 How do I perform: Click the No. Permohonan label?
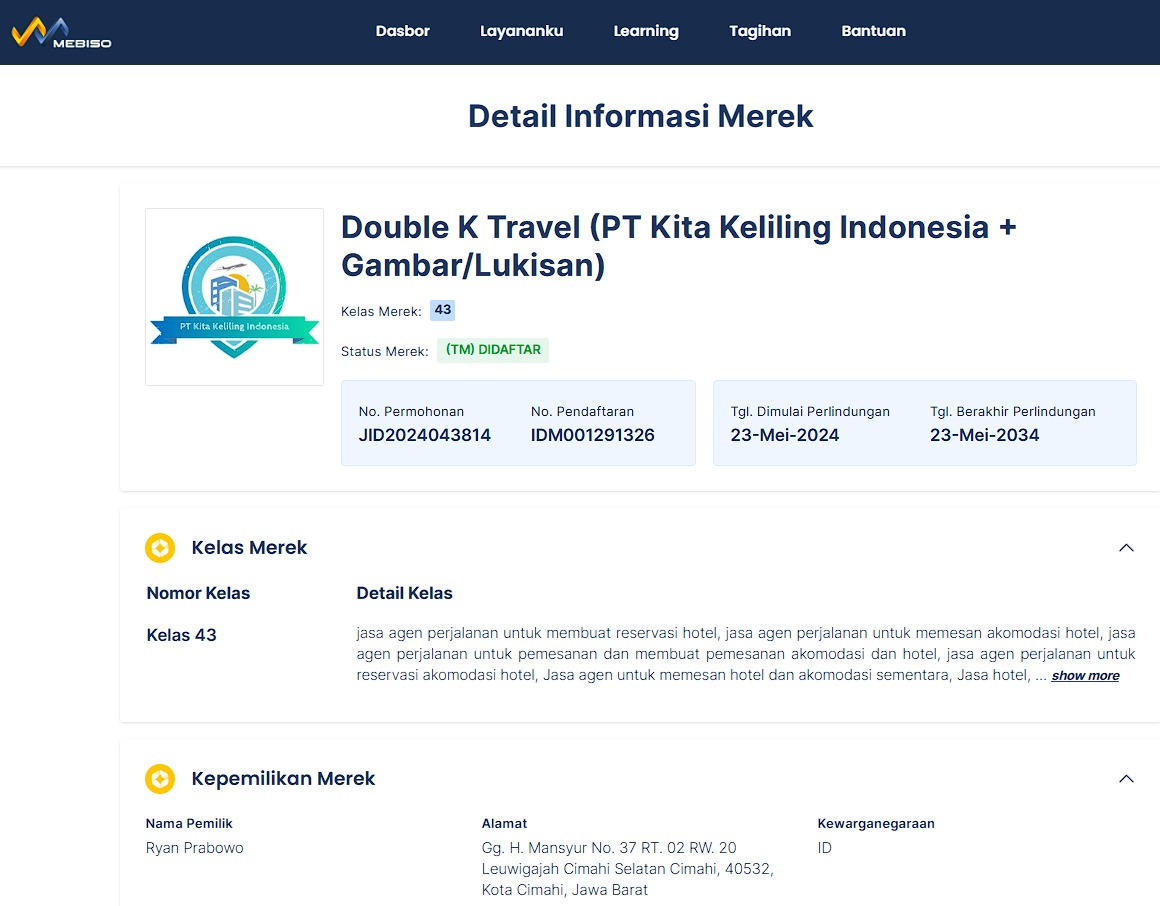coord(411,411)
